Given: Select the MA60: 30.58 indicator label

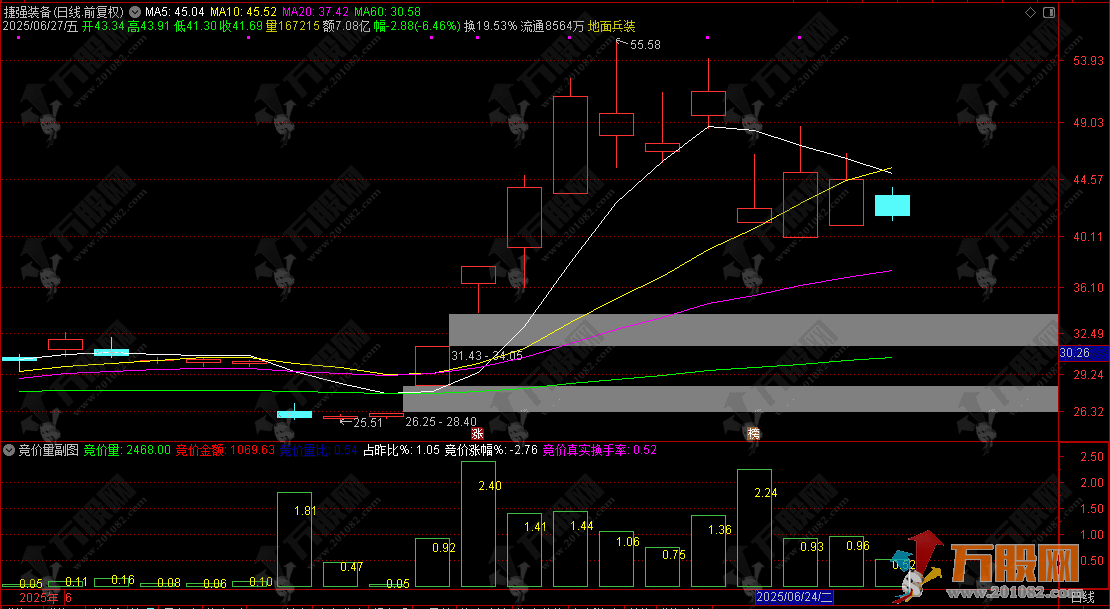Looking at the screenshot, I should click(387, 12).
